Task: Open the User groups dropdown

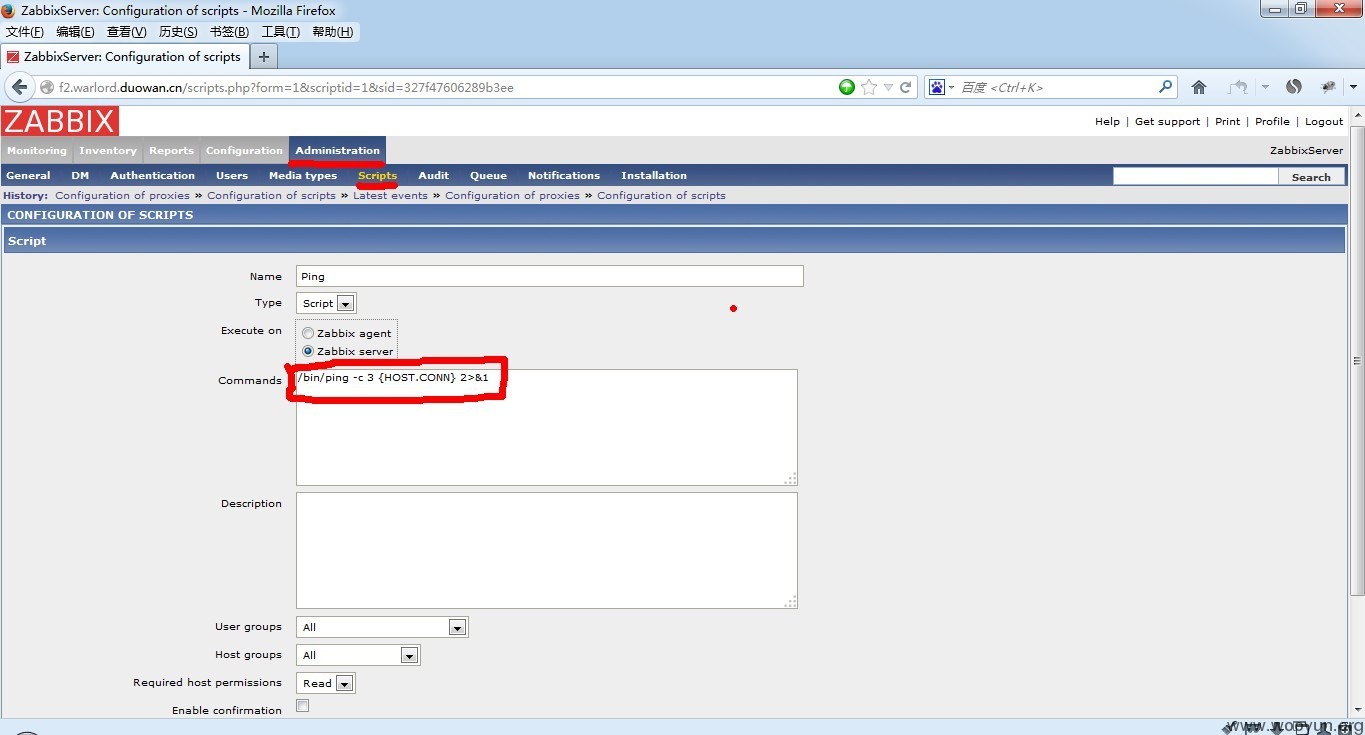Action: click(382, 627)
